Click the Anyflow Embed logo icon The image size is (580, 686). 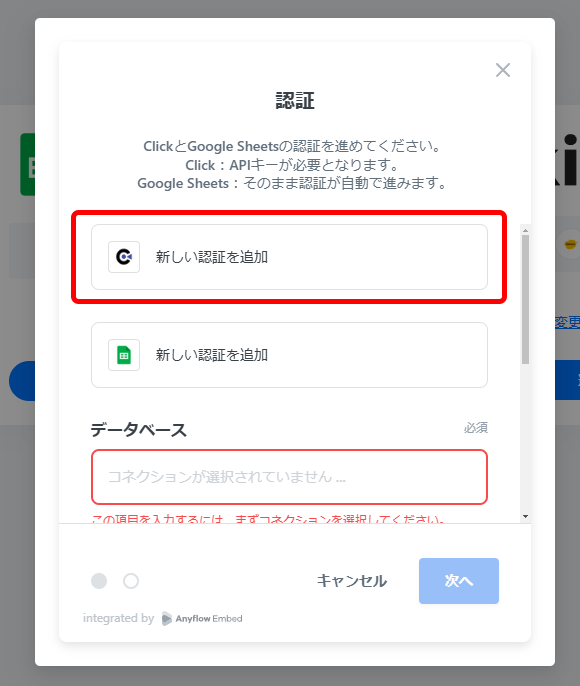coord(167,619)
